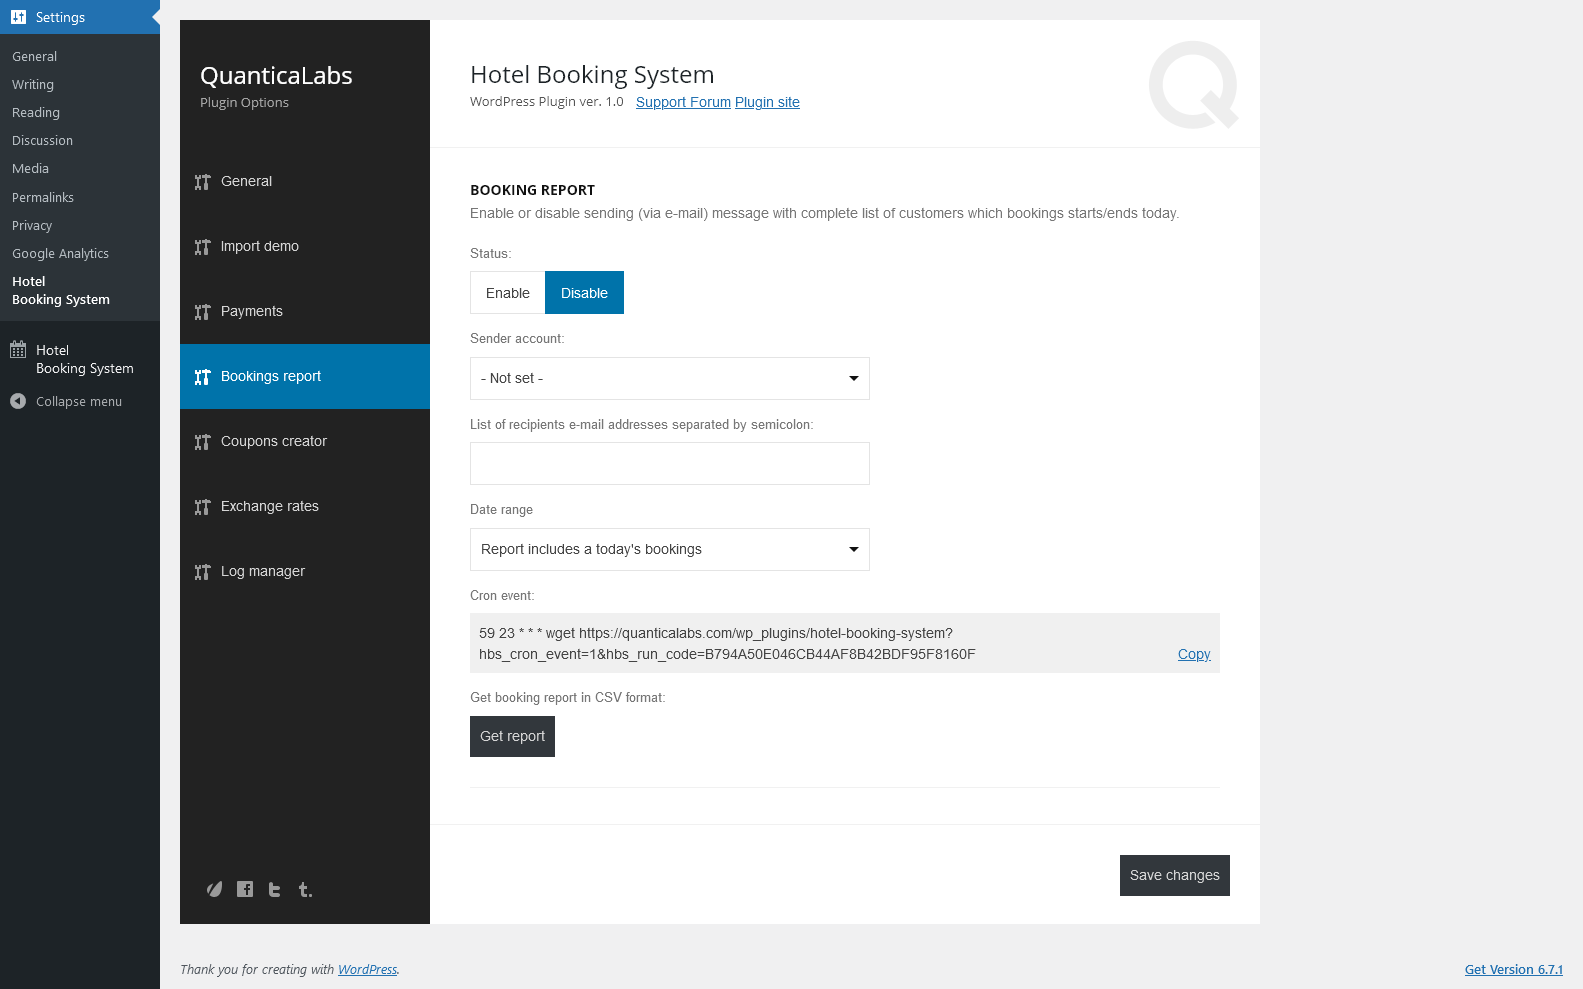Switch to the Payments options tab

click(x=252, y=311)
